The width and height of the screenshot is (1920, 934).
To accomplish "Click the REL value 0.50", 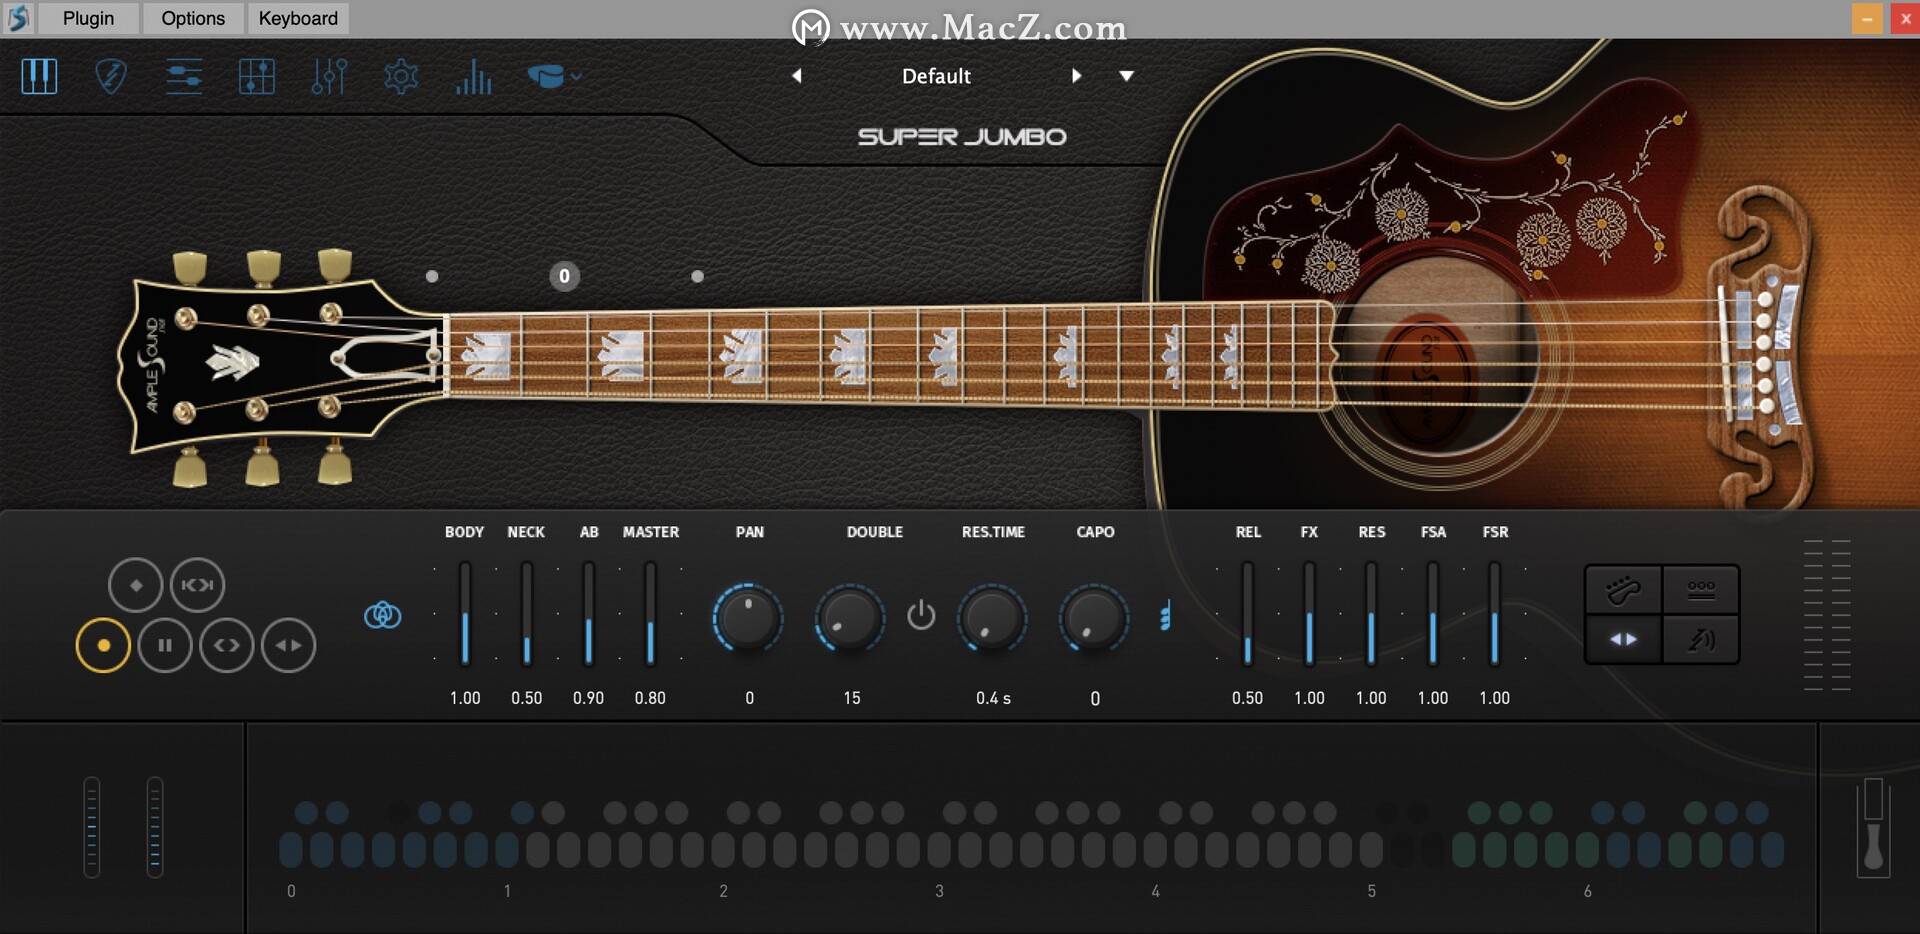I will [x=1247, y=698].
